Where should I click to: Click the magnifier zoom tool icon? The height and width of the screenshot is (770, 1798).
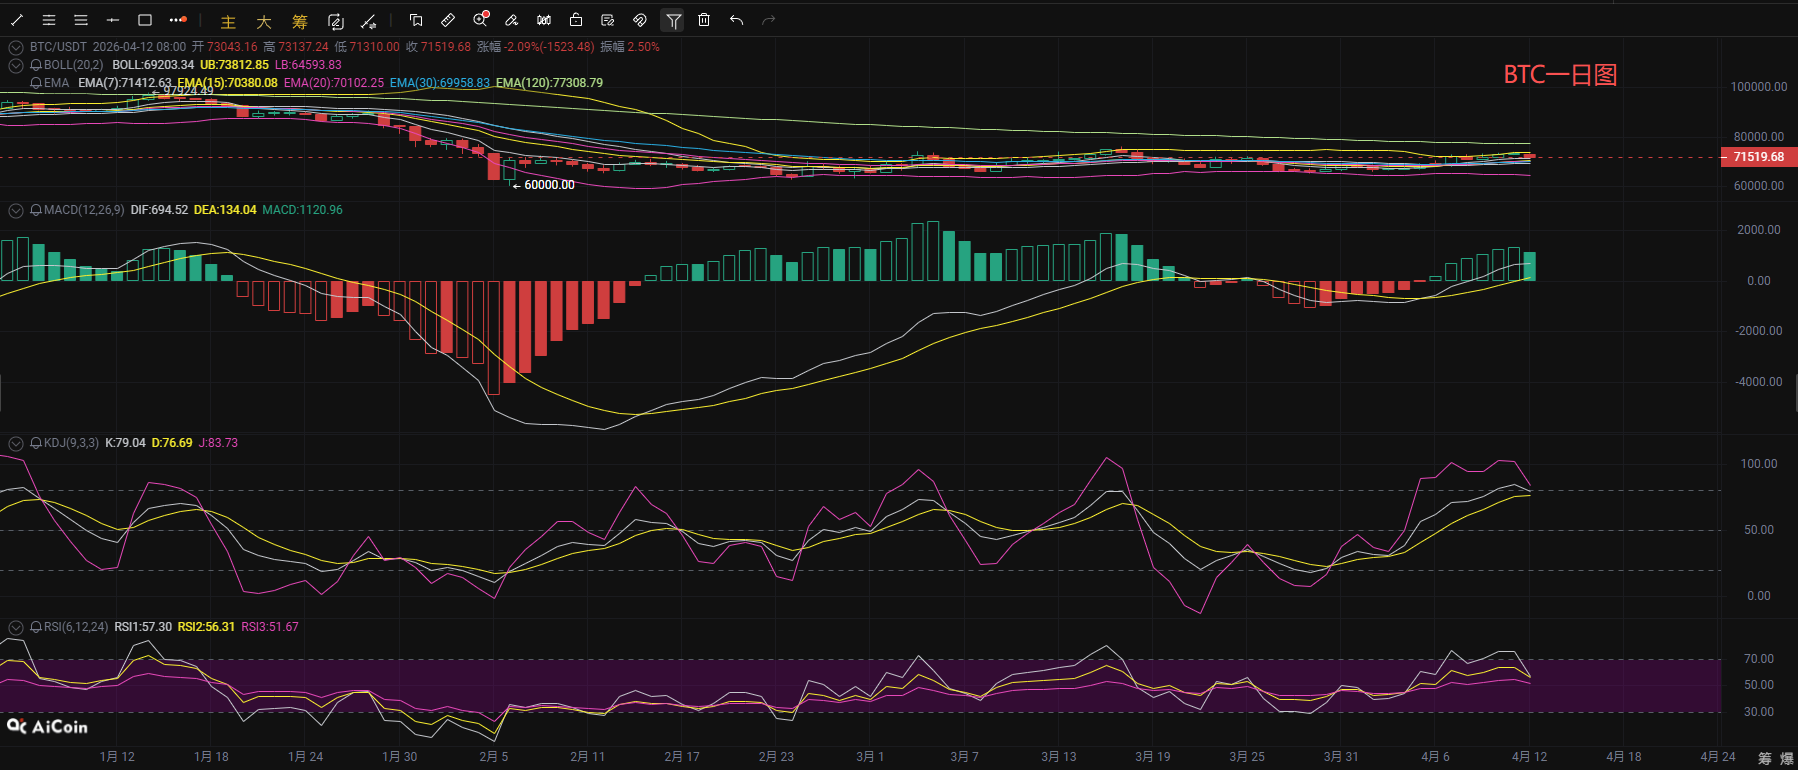point(480,20)
